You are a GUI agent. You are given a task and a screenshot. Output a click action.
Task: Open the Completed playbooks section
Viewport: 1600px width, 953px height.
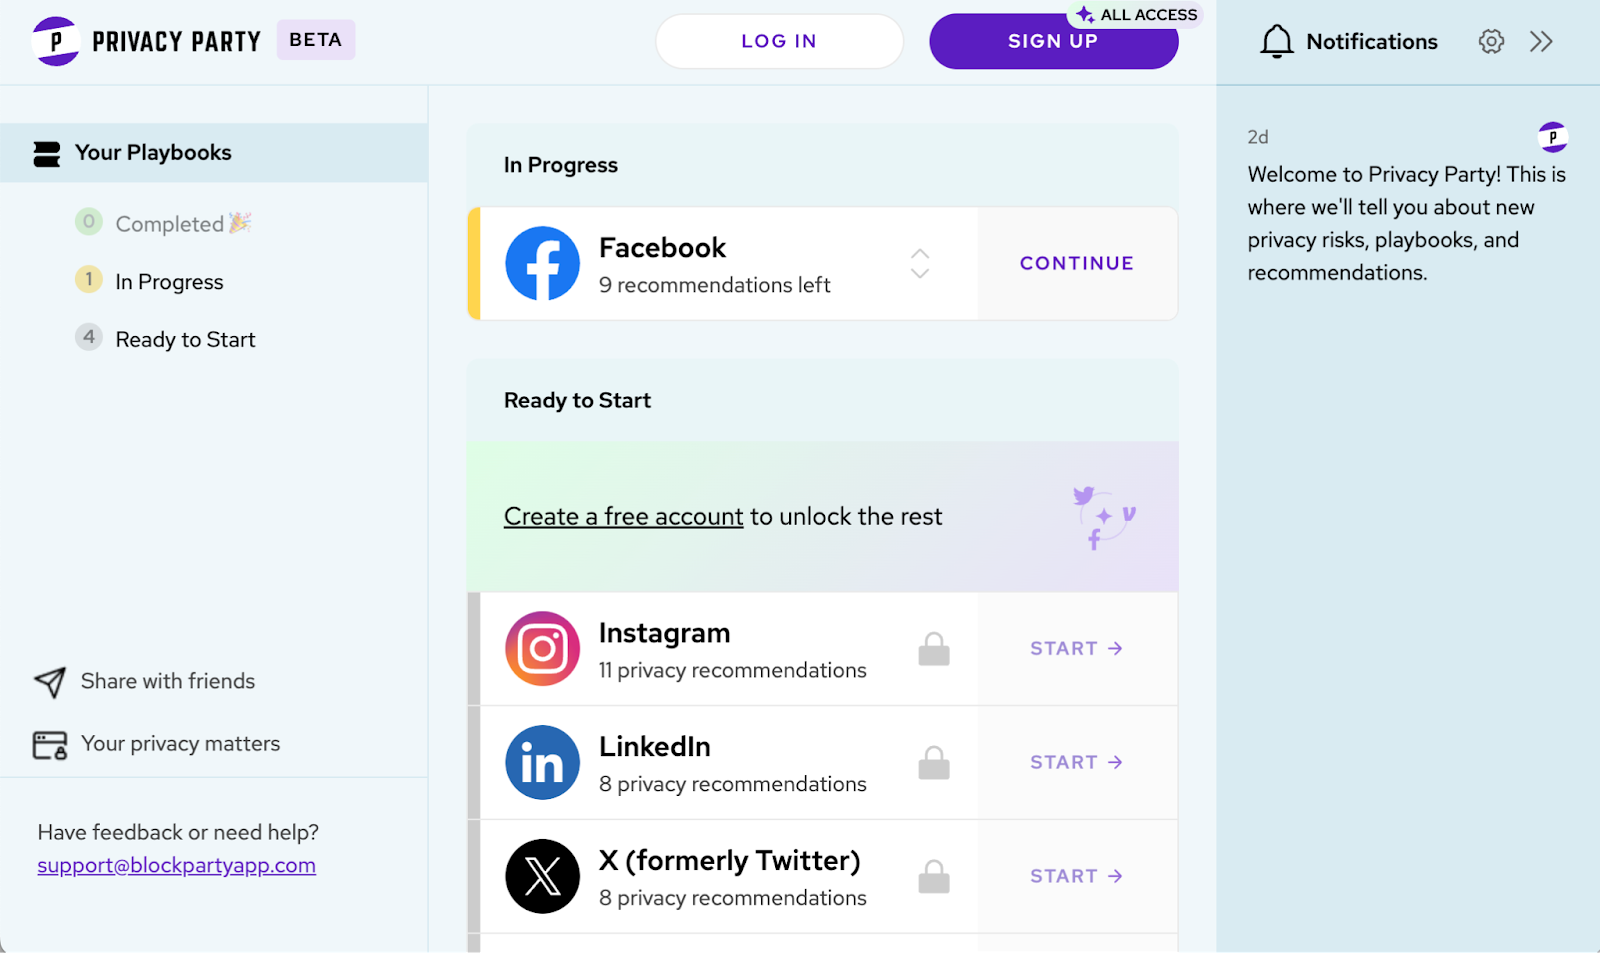[169, 224]
